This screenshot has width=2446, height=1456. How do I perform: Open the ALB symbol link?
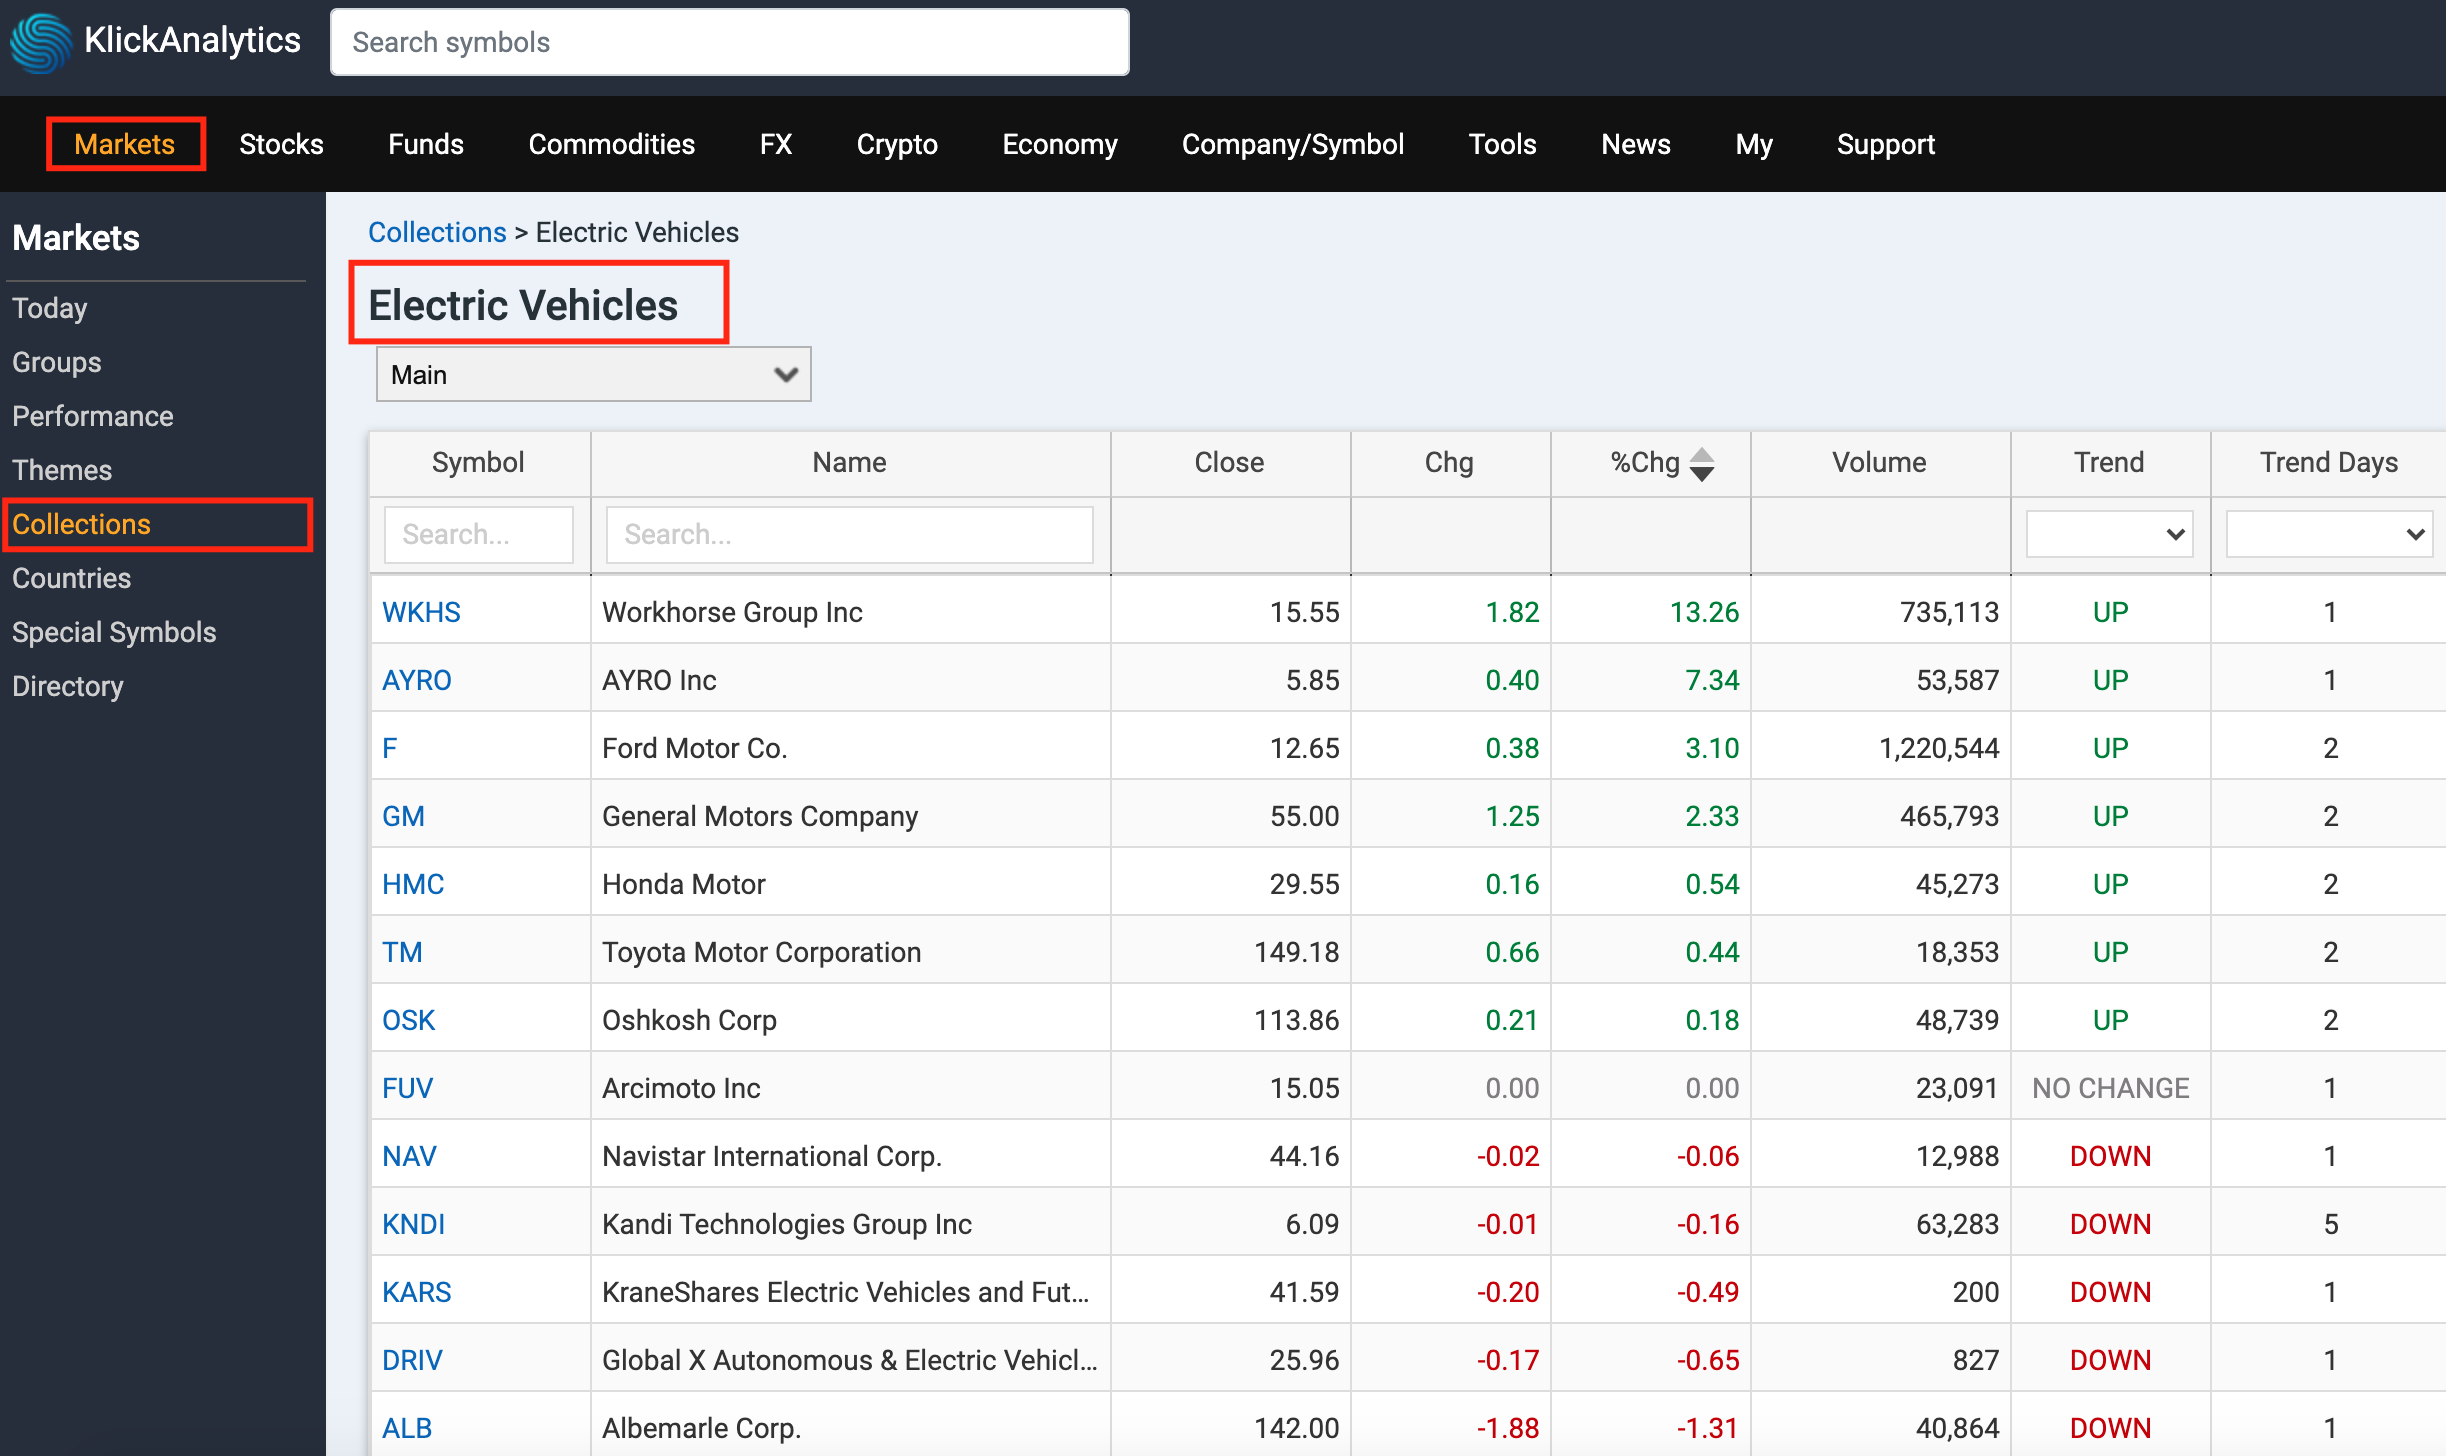pos(407,1428)
